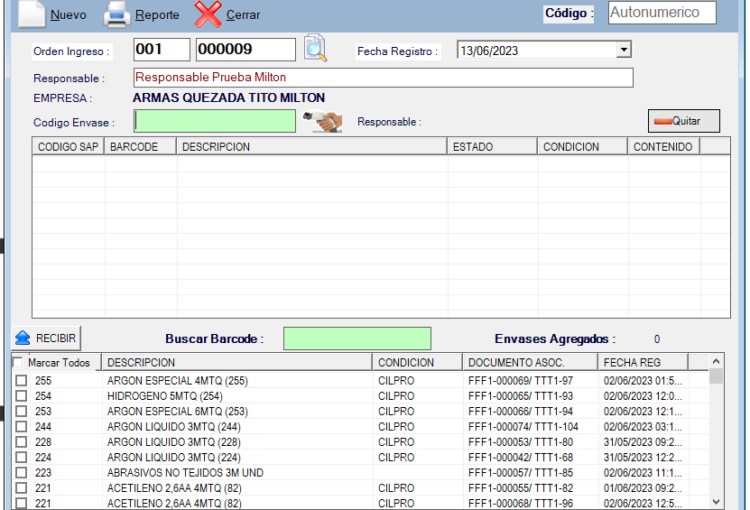Select the checkbox for row 223
750x510 pixels.
click(x=21, y=473)
